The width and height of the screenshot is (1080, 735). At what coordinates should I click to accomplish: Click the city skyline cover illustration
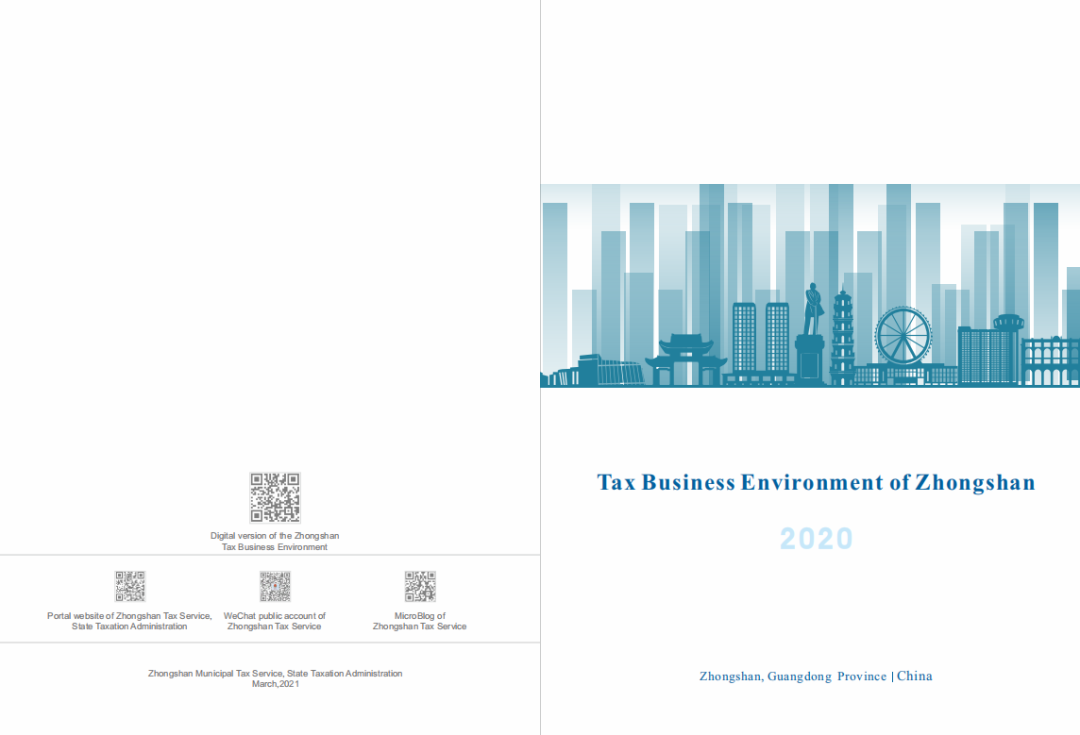tap(810, 285)
